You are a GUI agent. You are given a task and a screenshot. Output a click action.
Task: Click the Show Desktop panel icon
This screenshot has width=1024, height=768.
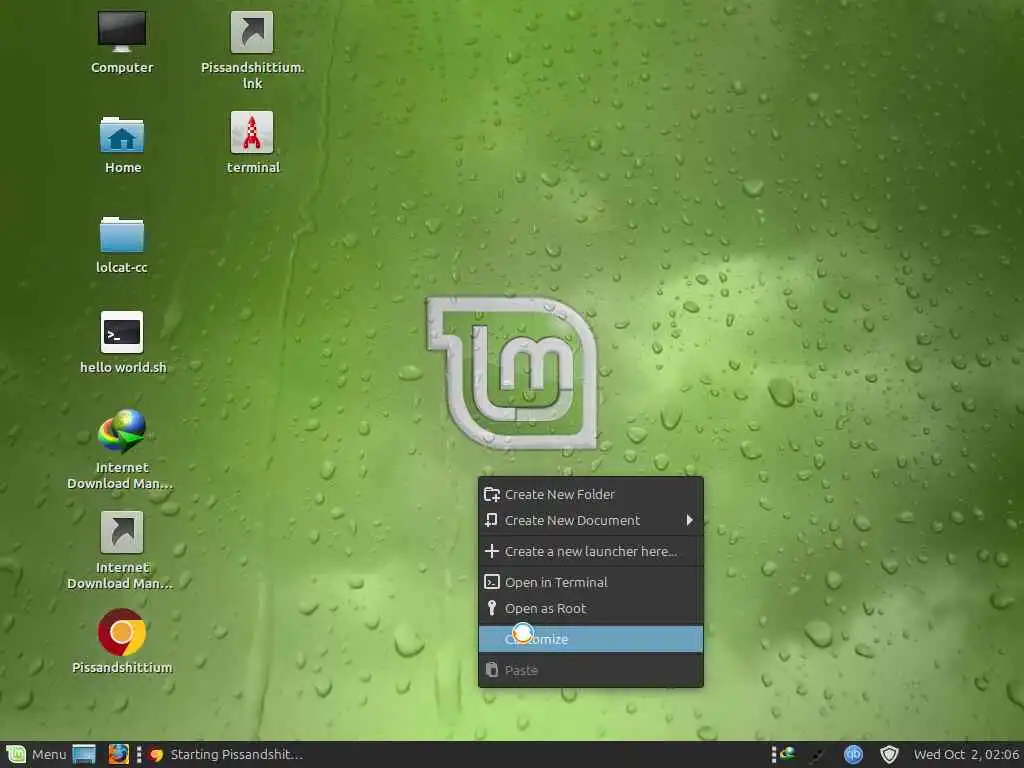click(x=84, y=754)
